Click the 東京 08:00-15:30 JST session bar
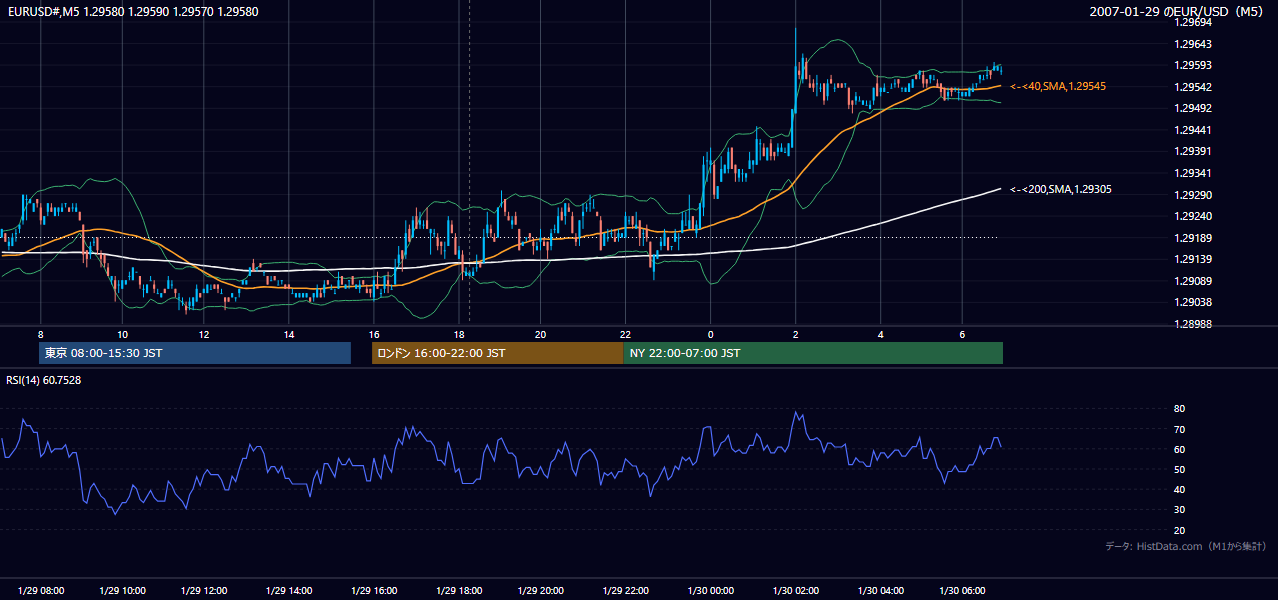Screen dimensions: 1278x600 click(195, 353)
